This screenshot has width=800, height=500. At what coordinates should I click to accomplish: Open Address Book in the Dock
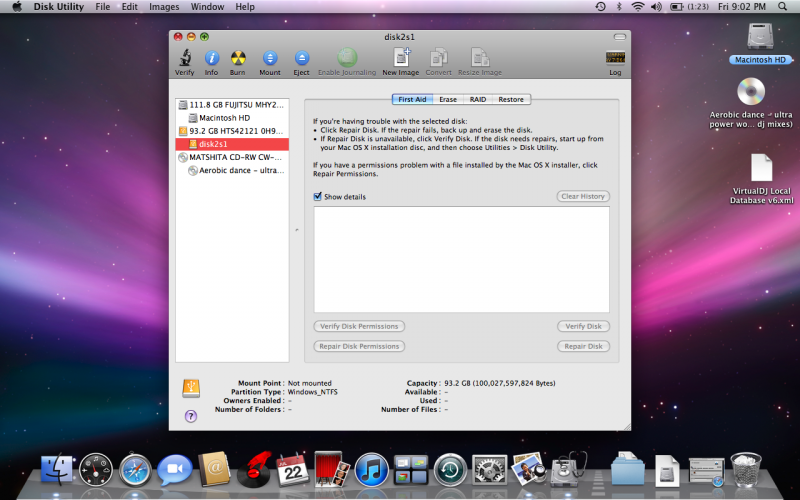point(214,469)
